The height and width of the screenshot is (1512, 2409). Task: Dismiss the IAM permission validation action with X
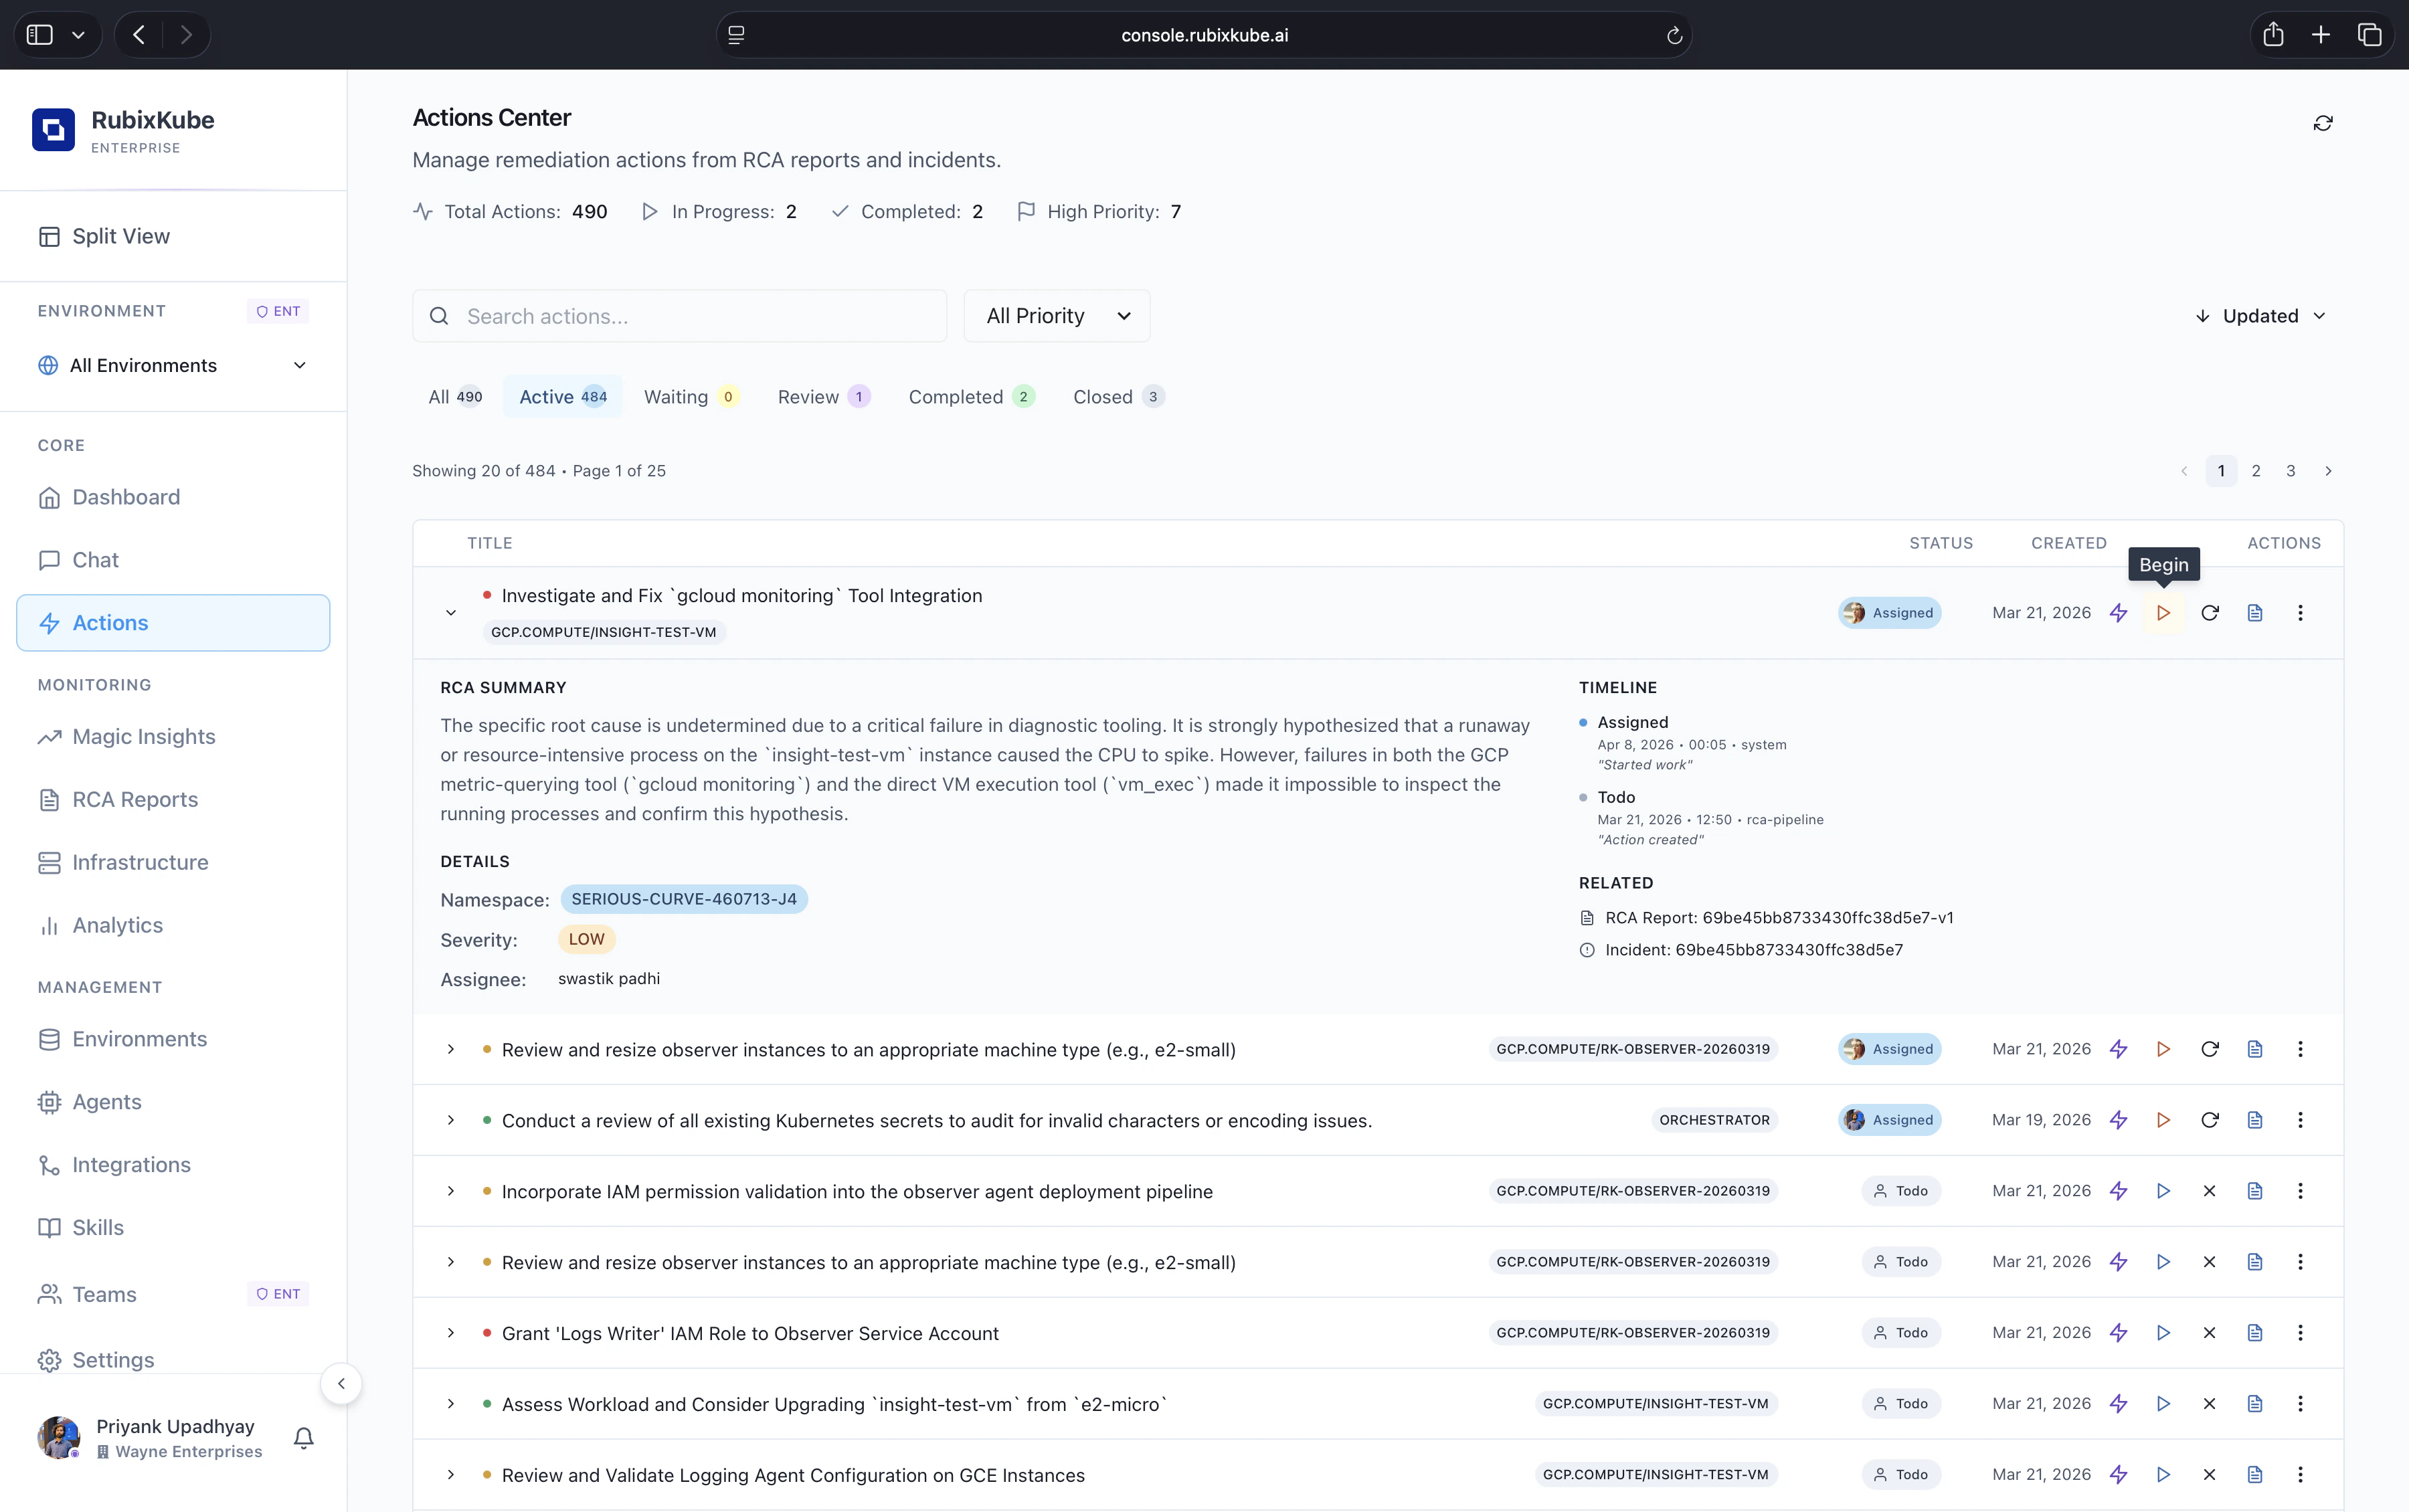[x=2210, y=1190]
